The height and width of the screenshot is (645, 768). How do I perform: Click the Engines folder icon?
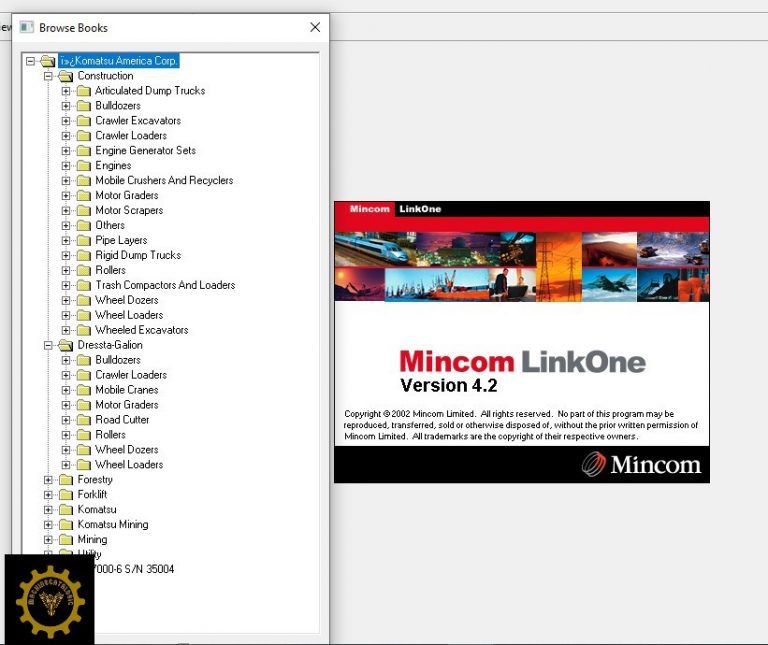(84, 166)
